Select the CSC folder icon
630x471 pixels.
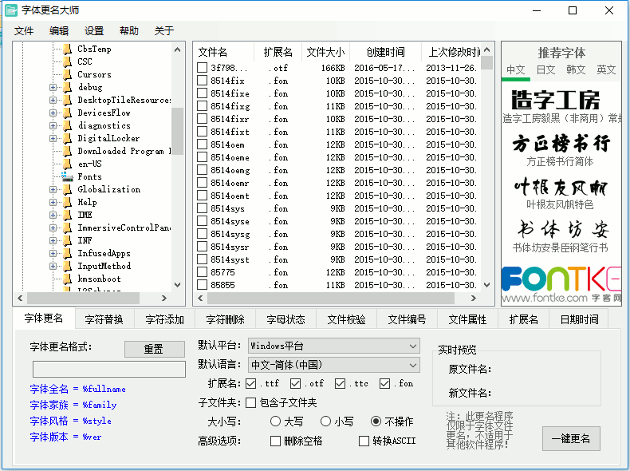point(68,62)
